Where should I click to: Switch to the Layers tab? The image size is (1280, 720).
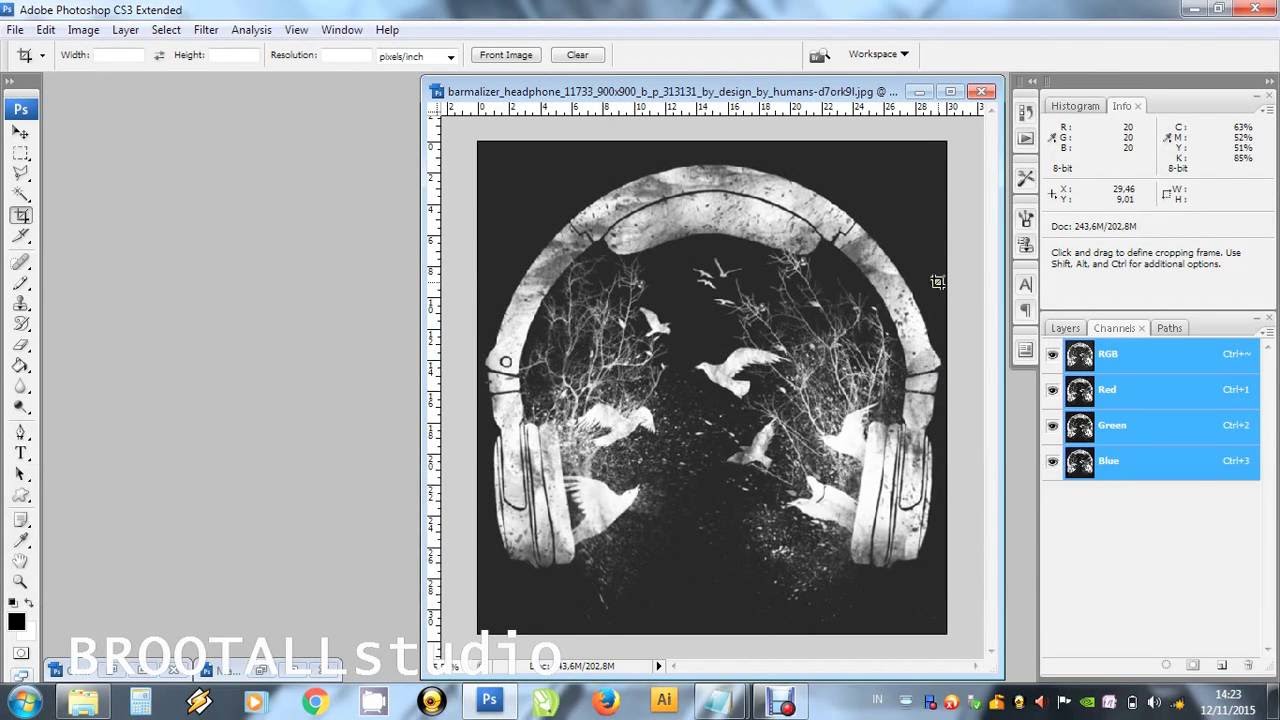1065,328
